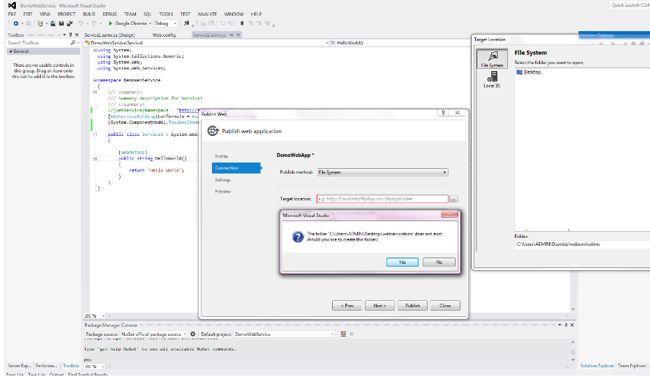This screenshot has width=650, height=383.
Task: Collapse the HelloWorld method code region
Action: tap(95, 158)
